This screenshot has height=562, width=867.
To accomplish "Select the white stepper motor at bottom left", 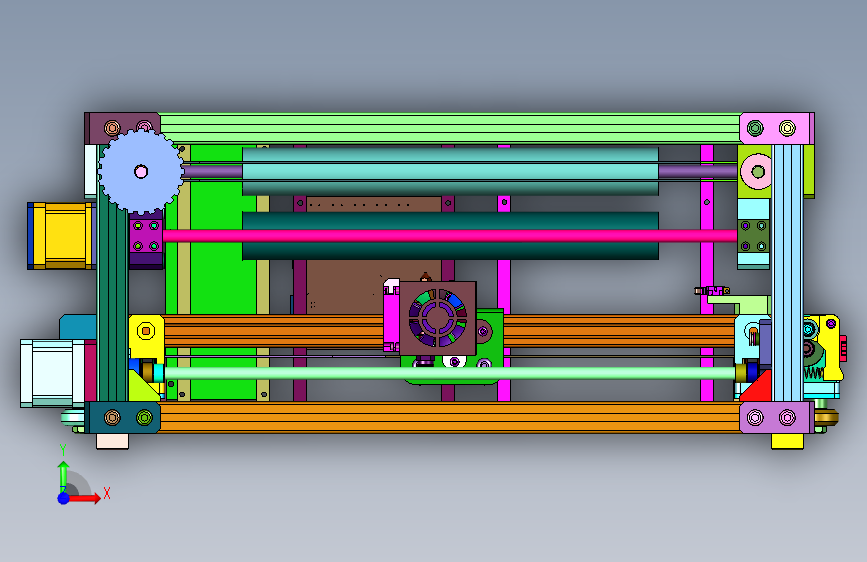I will click(x=53, y=373).
